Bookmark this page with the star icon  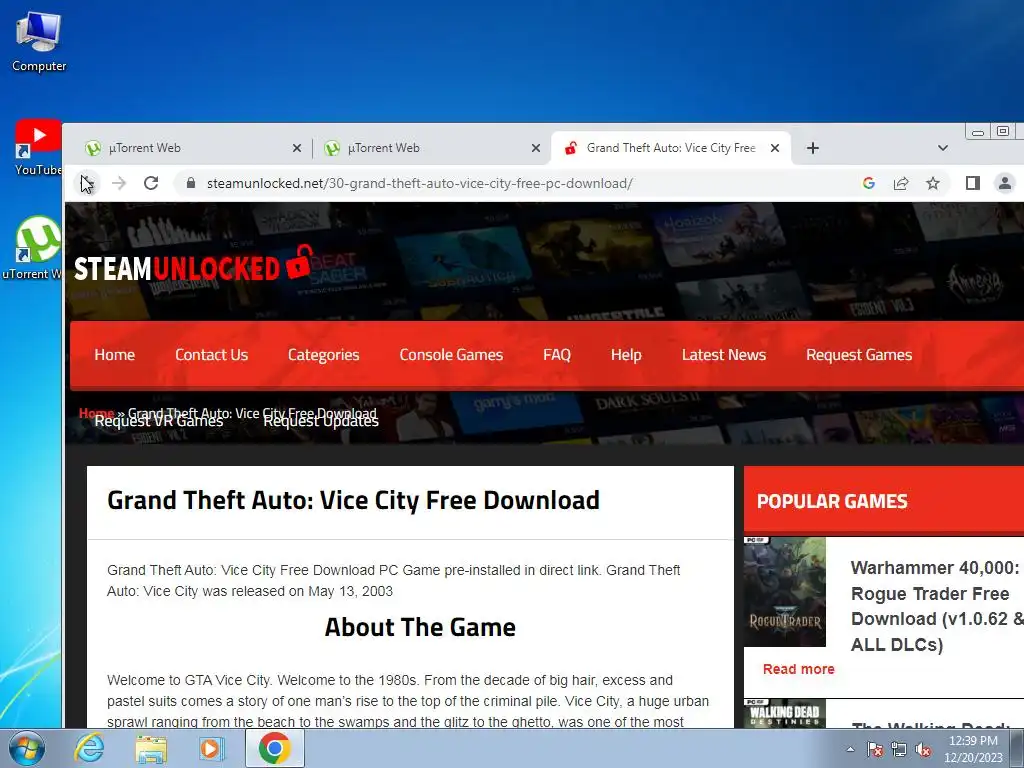[933, 184]
